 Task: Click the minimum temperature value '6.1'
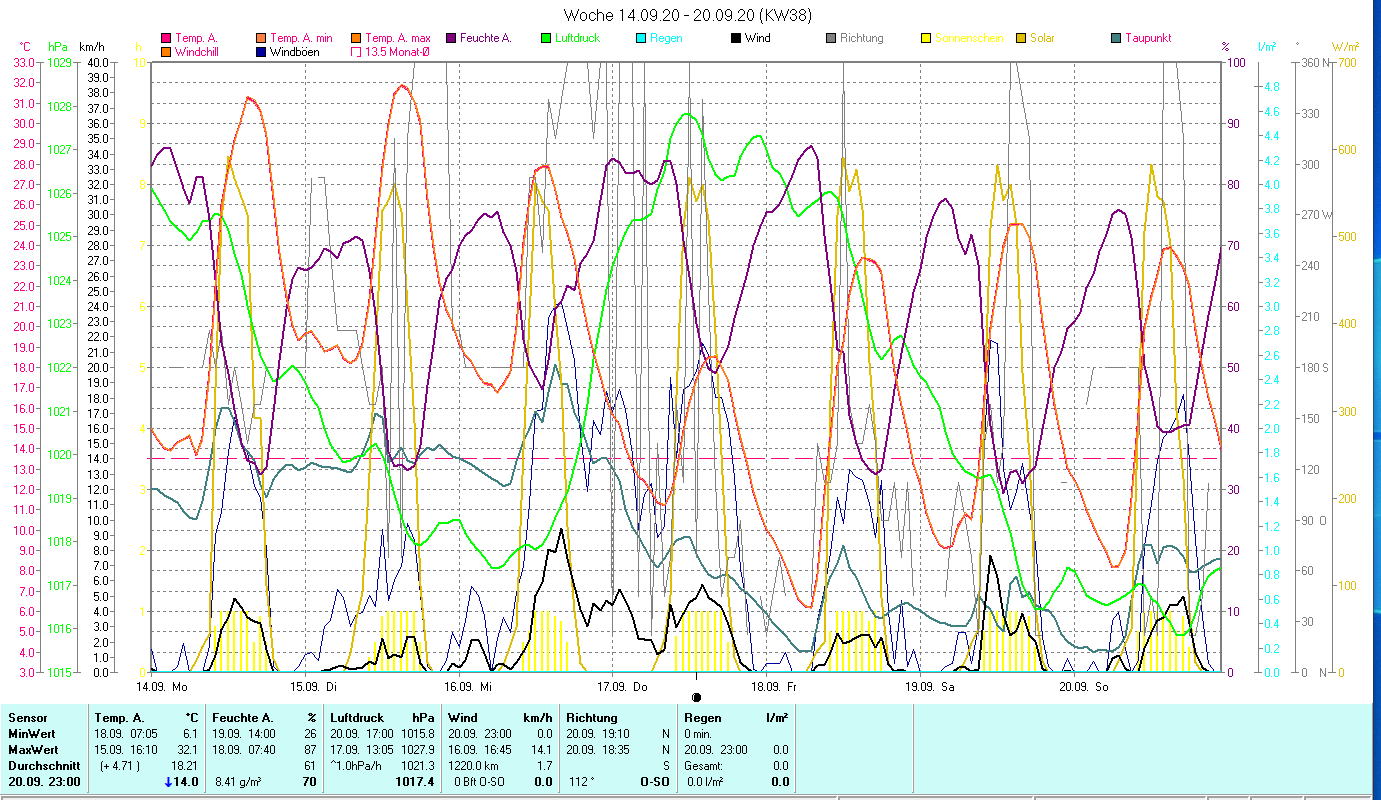[x=191, y=733]
